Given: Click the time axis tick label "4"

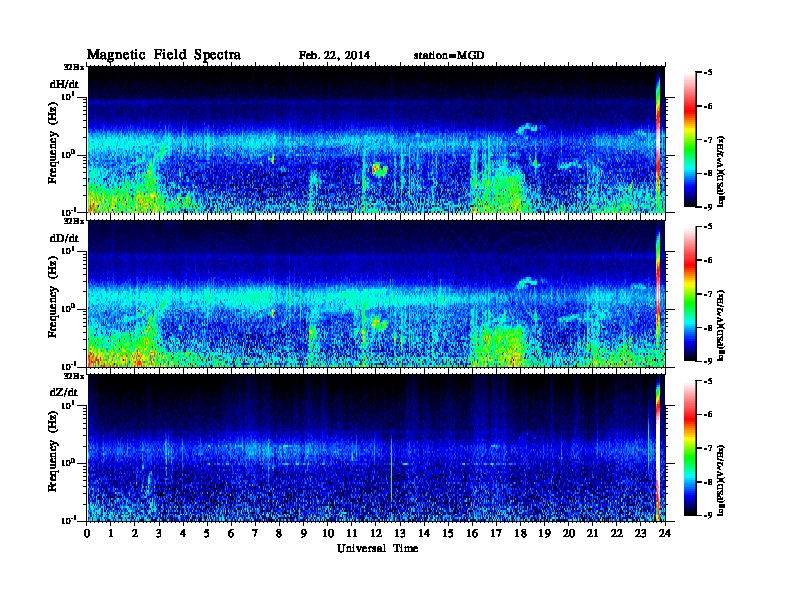Looking at the screenshot, I should (183, 533).
